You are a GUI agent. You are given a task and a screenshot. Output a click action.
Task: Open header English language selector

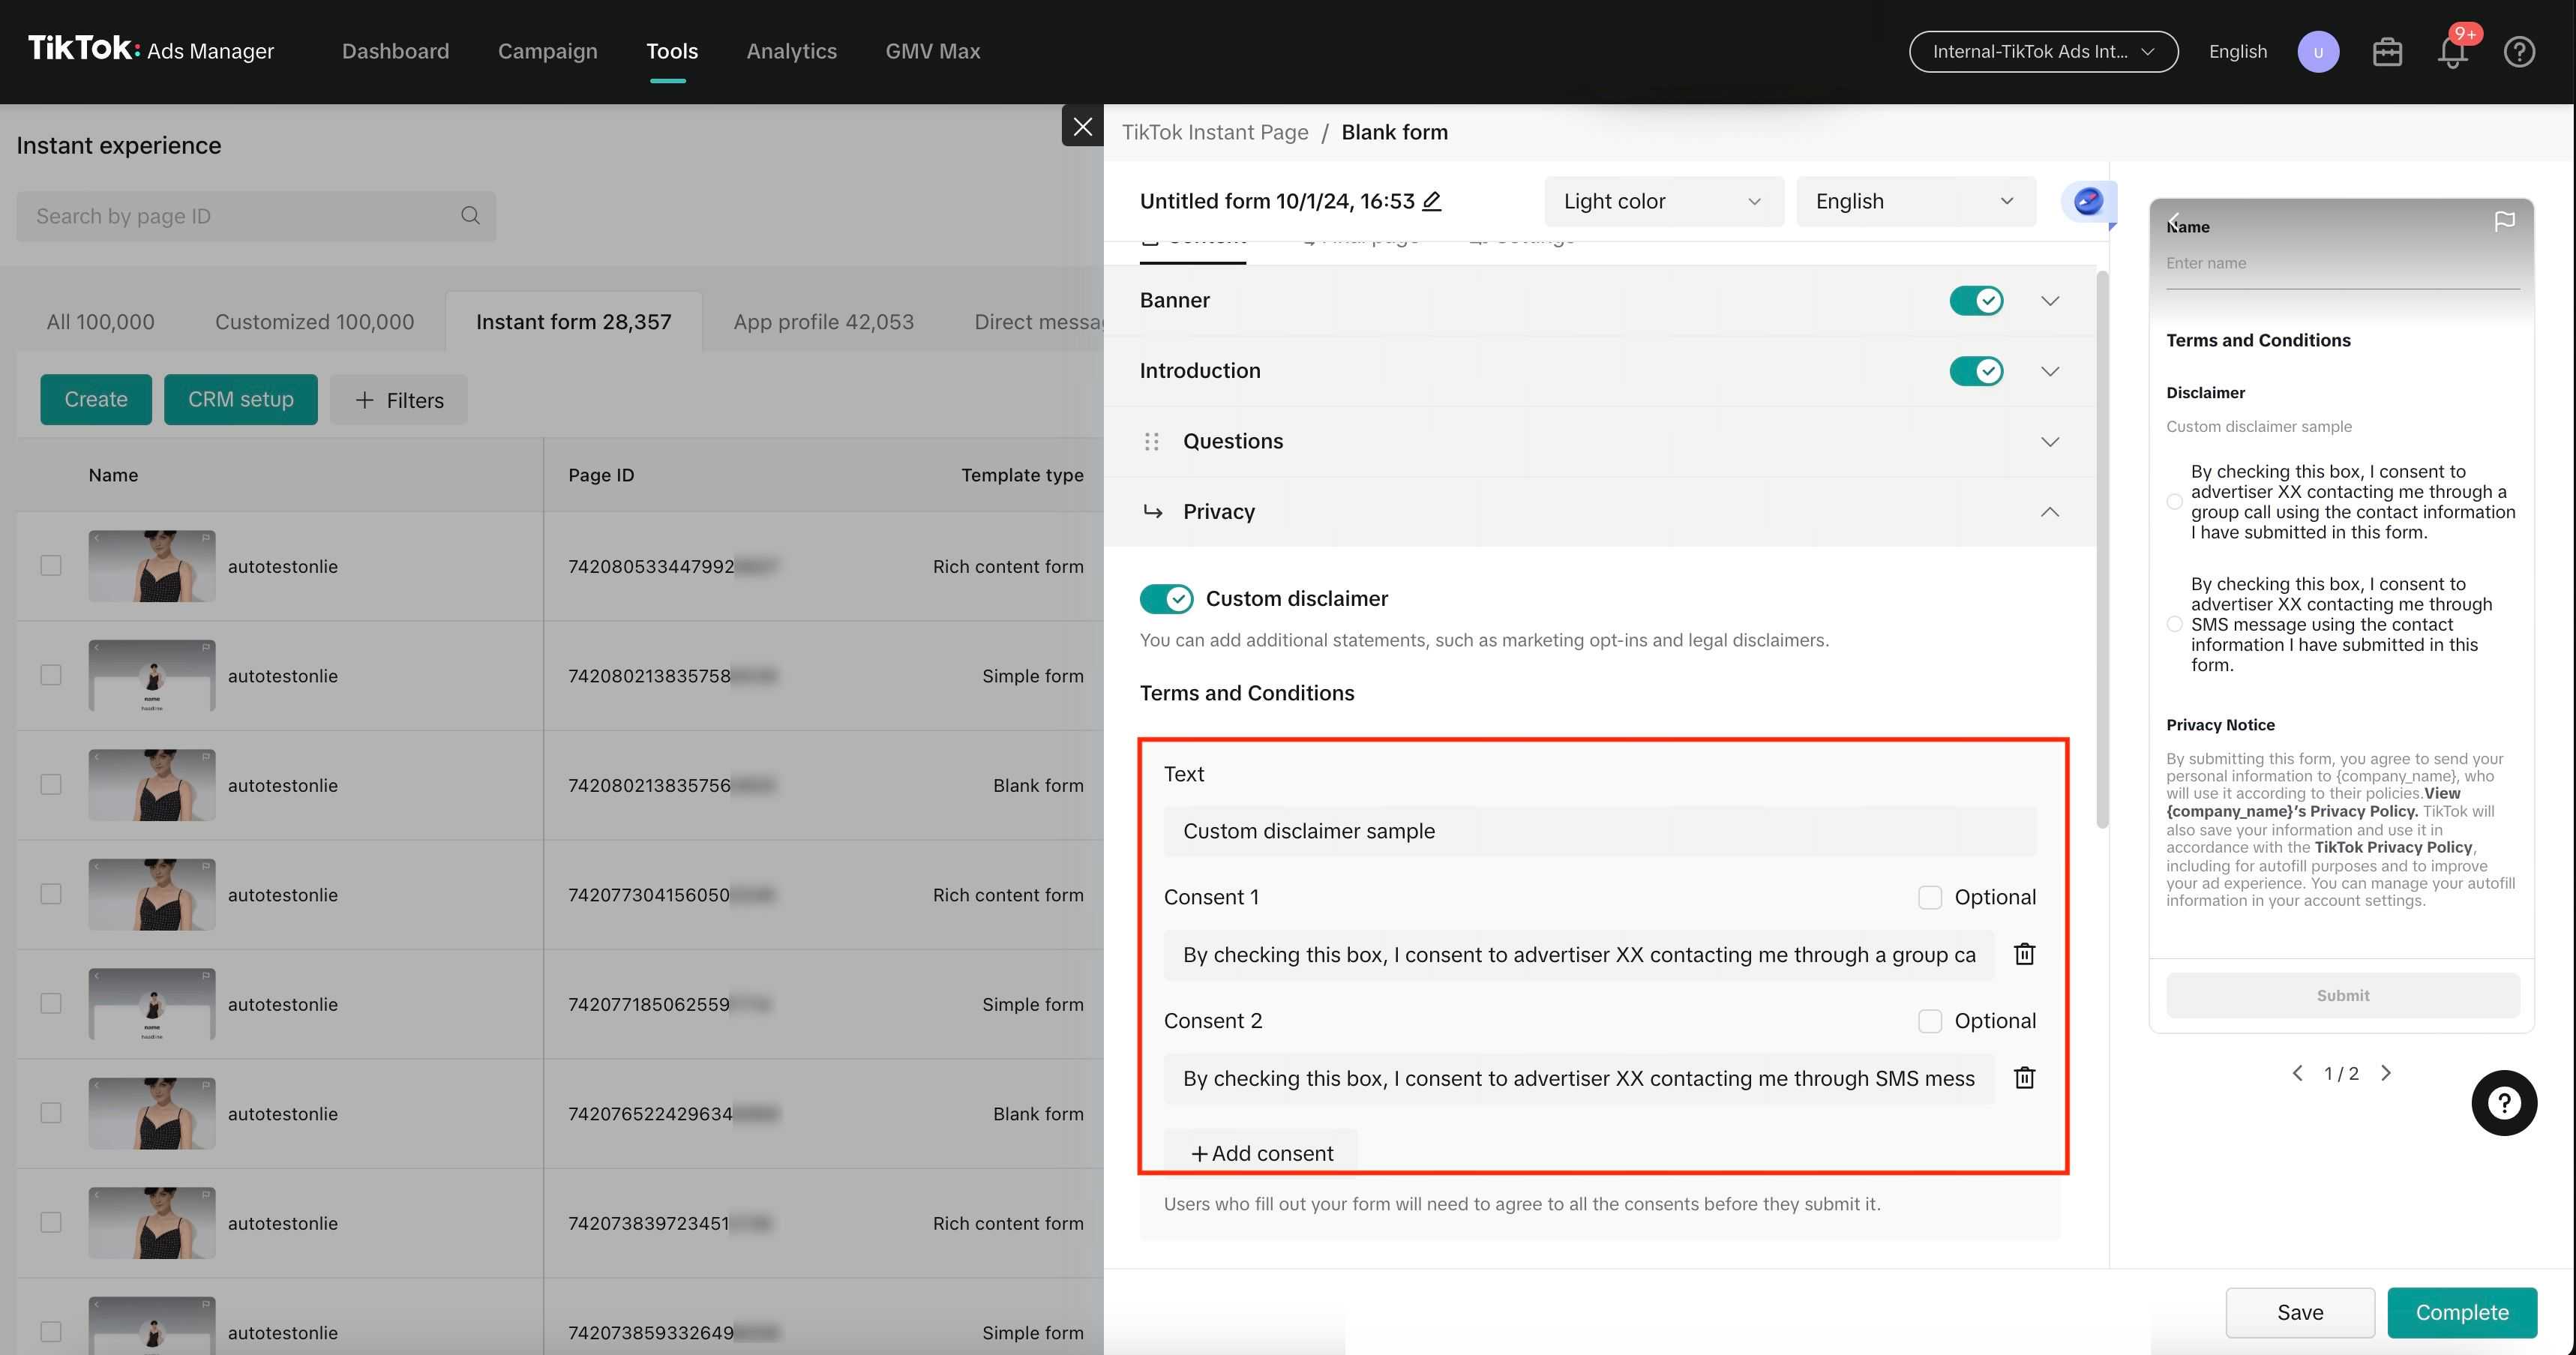point(2237,52)
